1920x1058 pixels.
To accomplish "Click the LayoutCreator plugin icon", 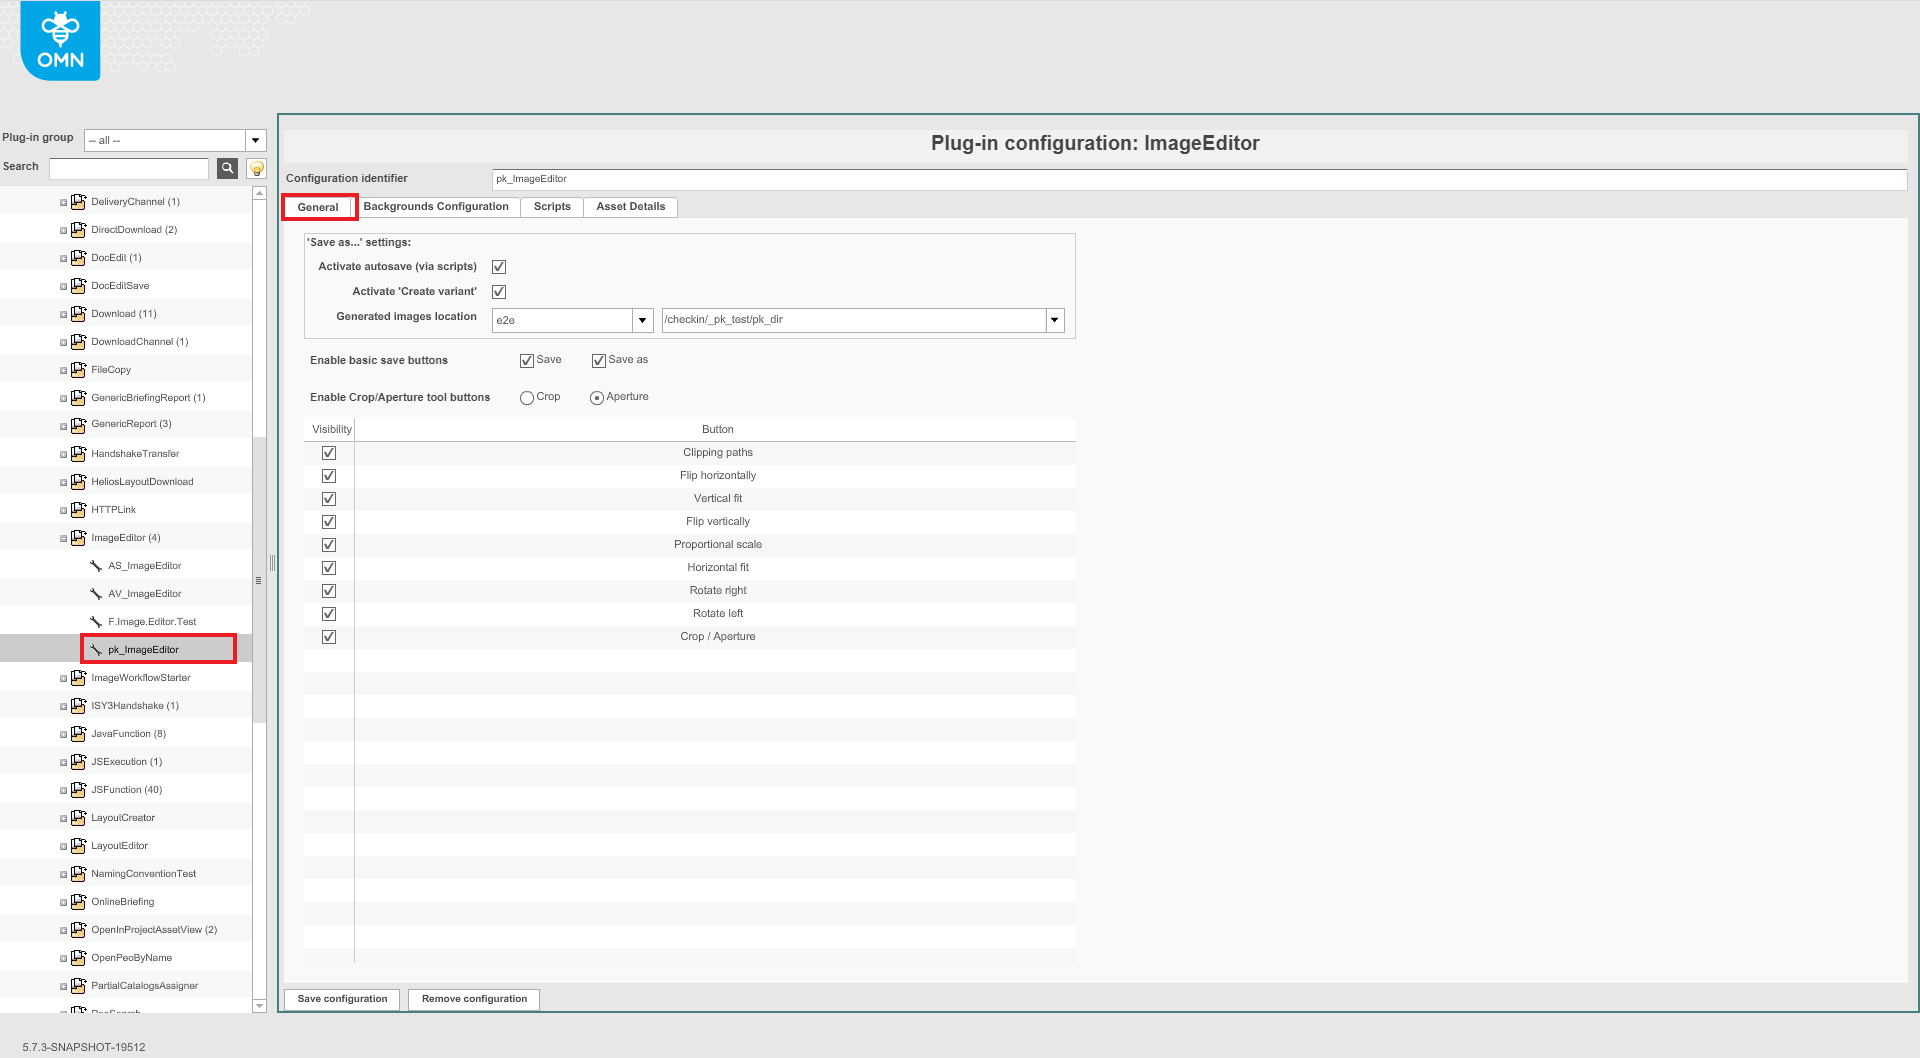I will [x=78, y=817].
